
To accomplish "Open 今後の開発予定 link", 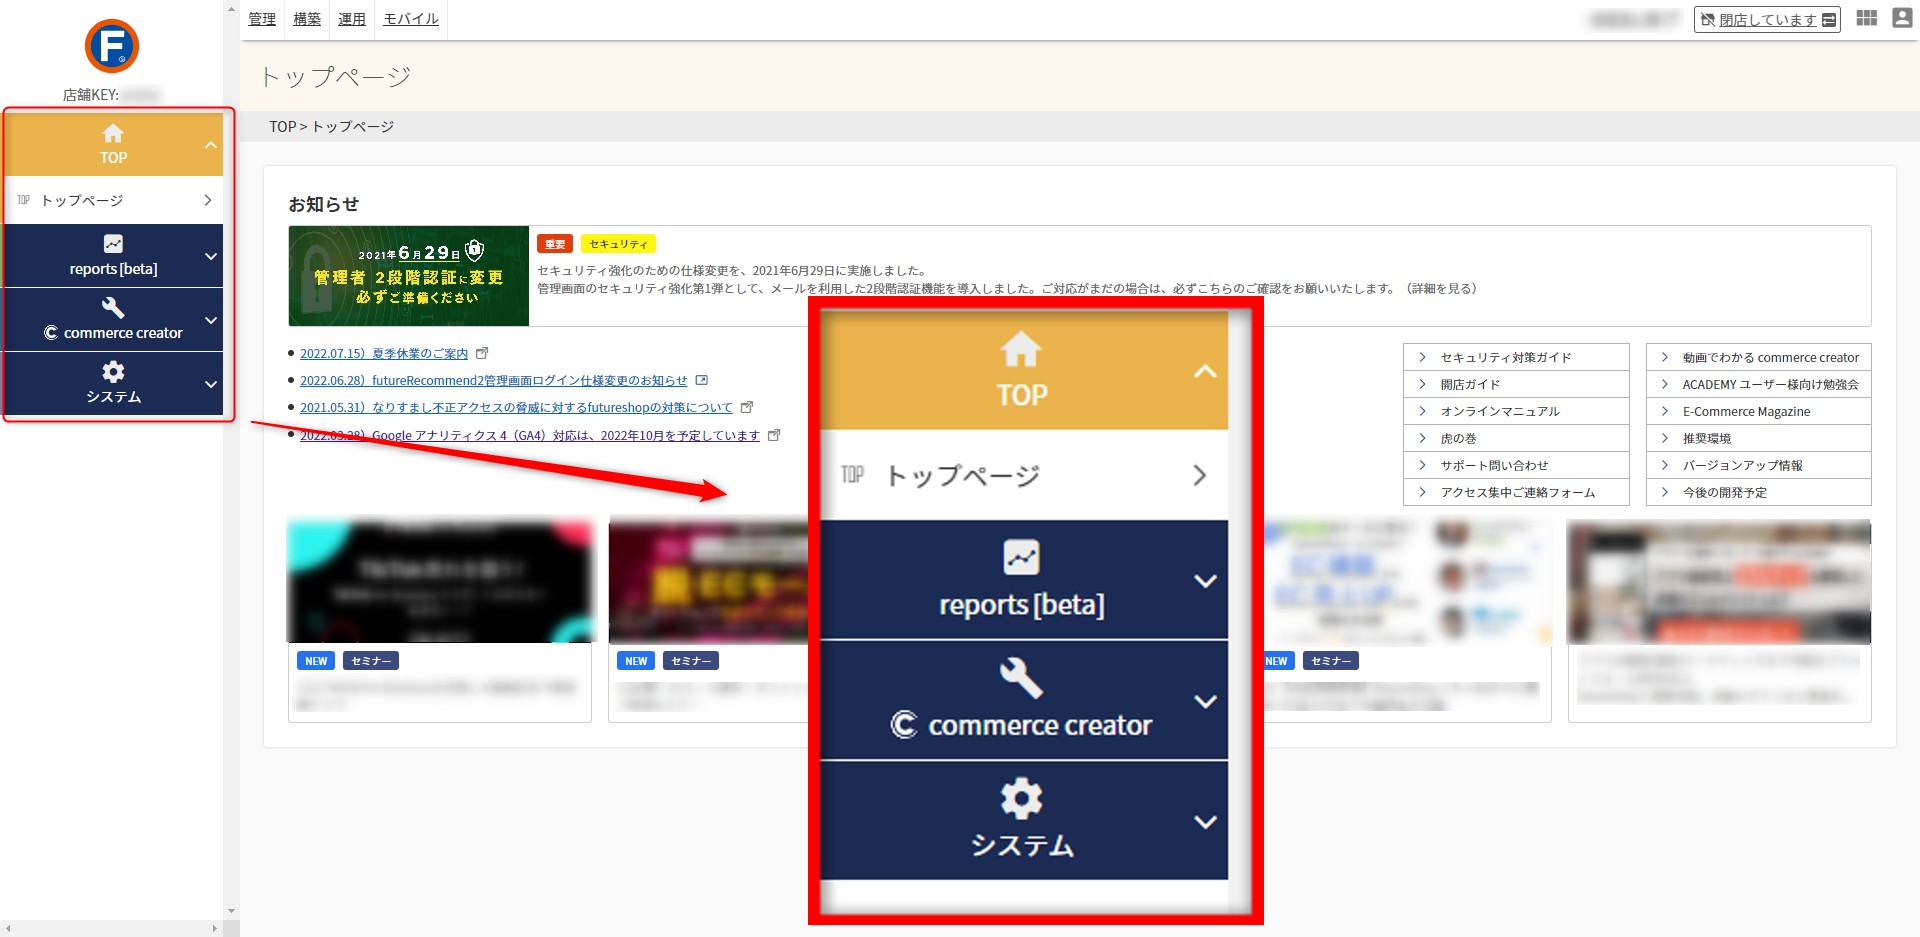I will pyautogui.click(x=1759, y=492).
